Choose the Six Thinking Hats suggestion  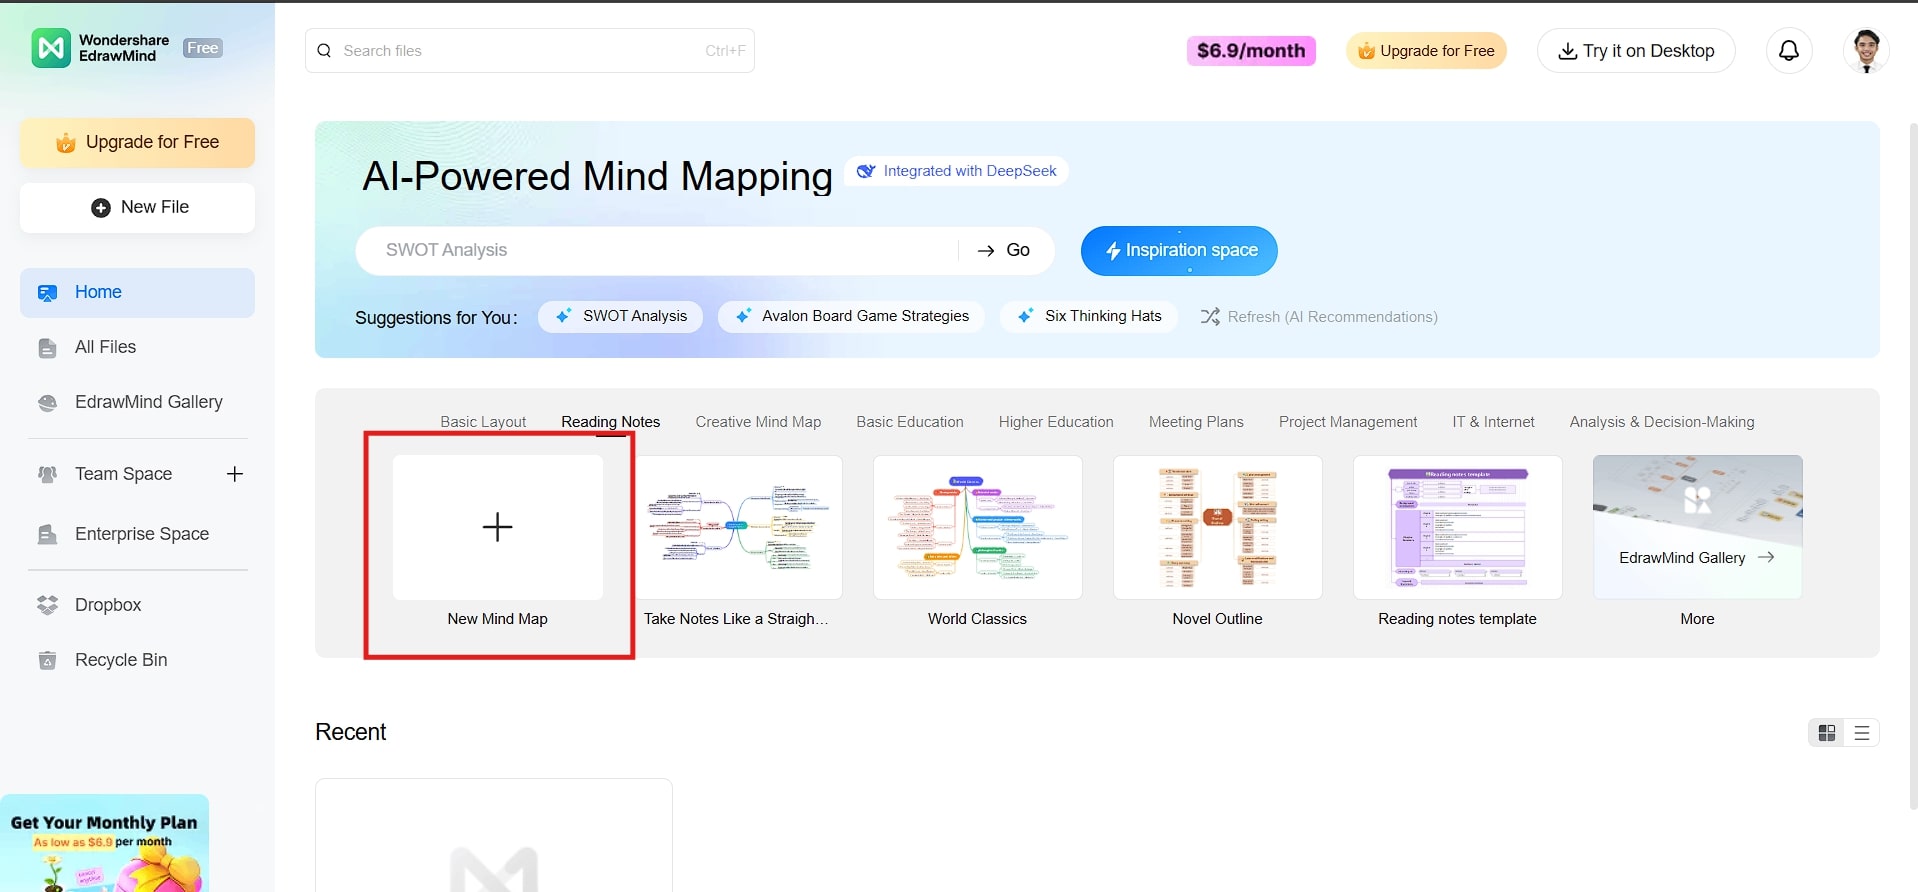pyautogui.click(x=1088, y=316)
